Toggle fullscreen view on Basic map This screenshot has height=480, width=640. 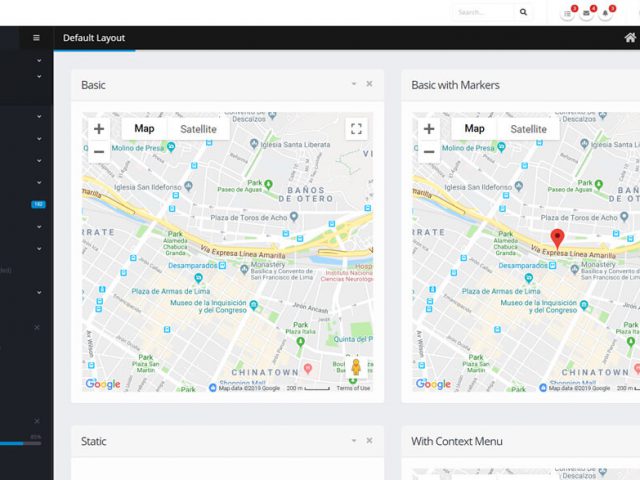[357, 128]
